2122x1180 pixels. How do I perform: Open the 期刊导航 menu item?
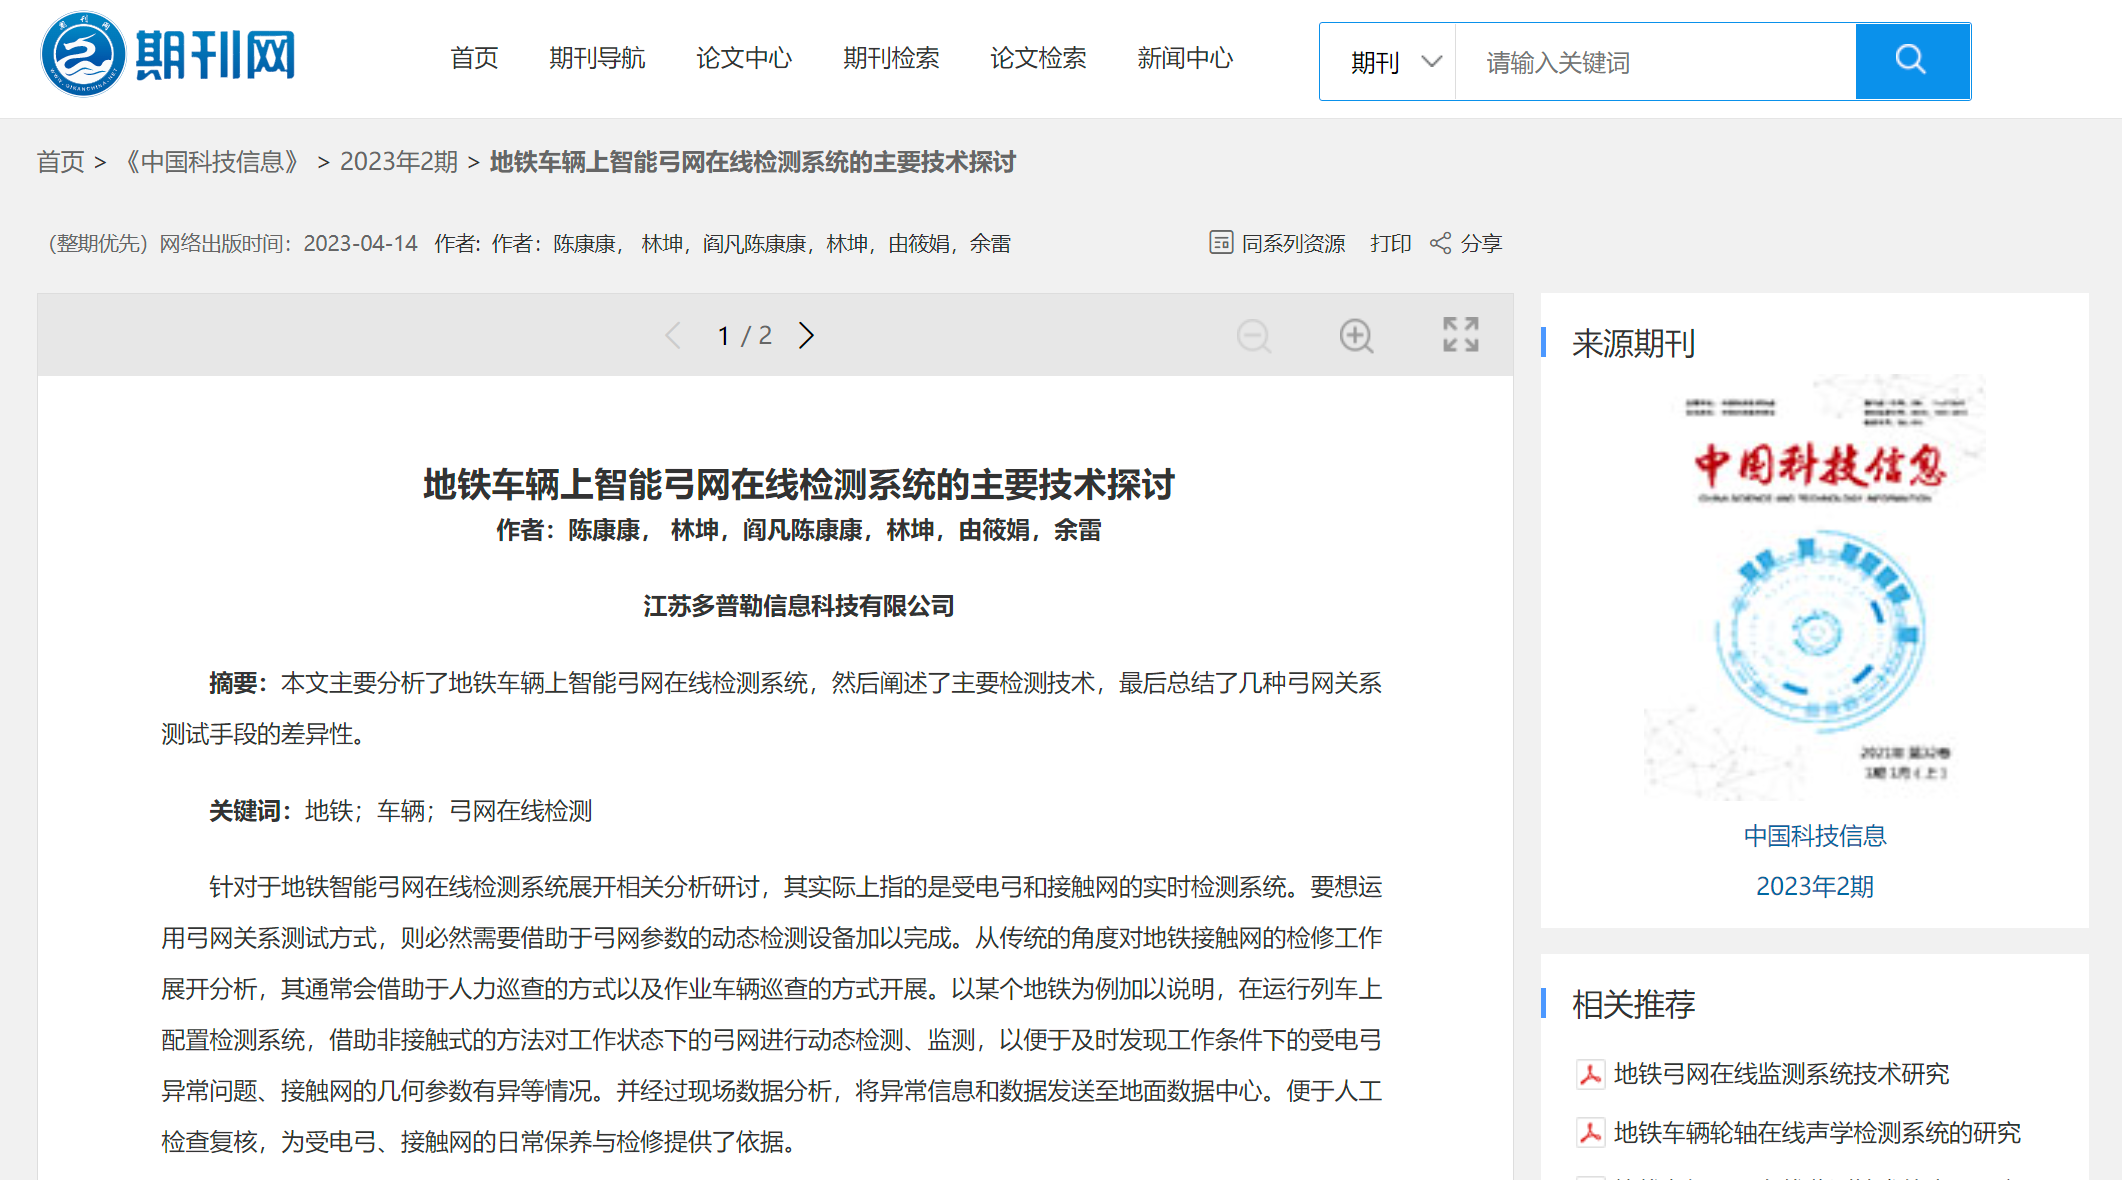click(x=597, y=58)
